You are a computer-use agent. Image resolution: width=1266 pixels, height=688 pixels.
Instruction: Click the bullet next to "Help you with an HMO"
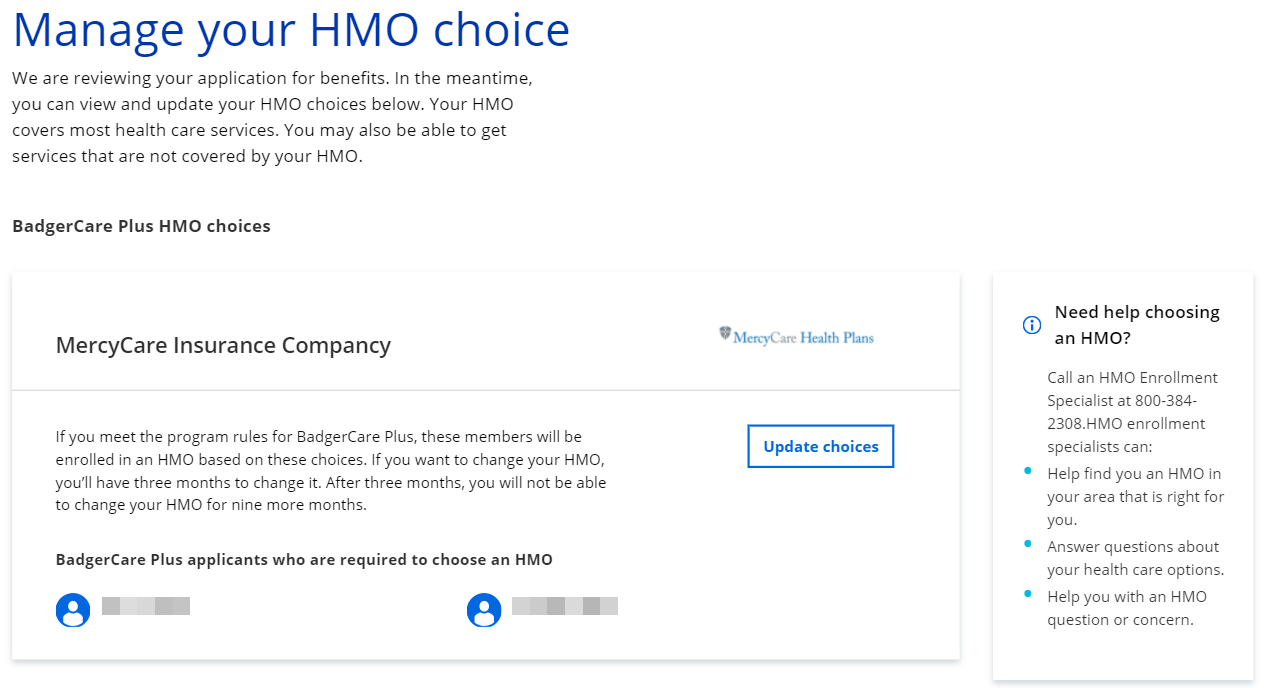click(x=1027, y=593)
